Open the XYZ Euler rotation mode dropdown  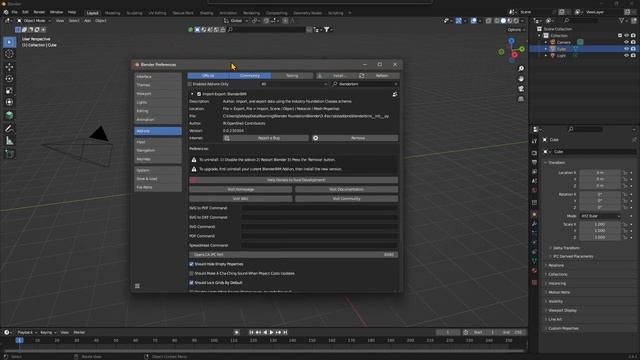tap(600, 216)
